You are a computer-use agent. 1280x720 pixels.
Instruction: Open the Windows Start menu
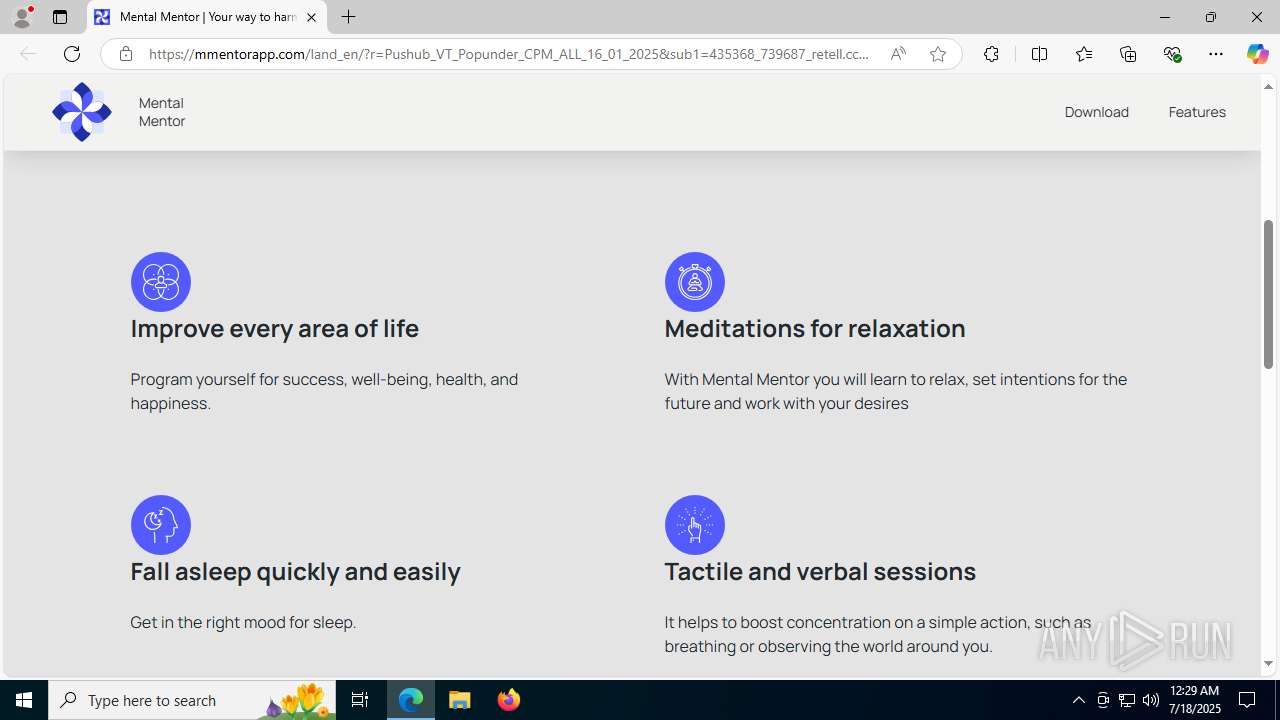(24, 700)
